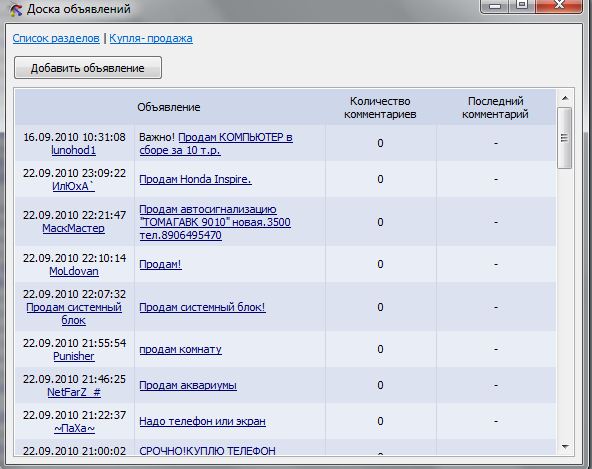View the lunohod1 user profile
The image size is (592, 469).
pyautogui.click(x=74, y=150)
